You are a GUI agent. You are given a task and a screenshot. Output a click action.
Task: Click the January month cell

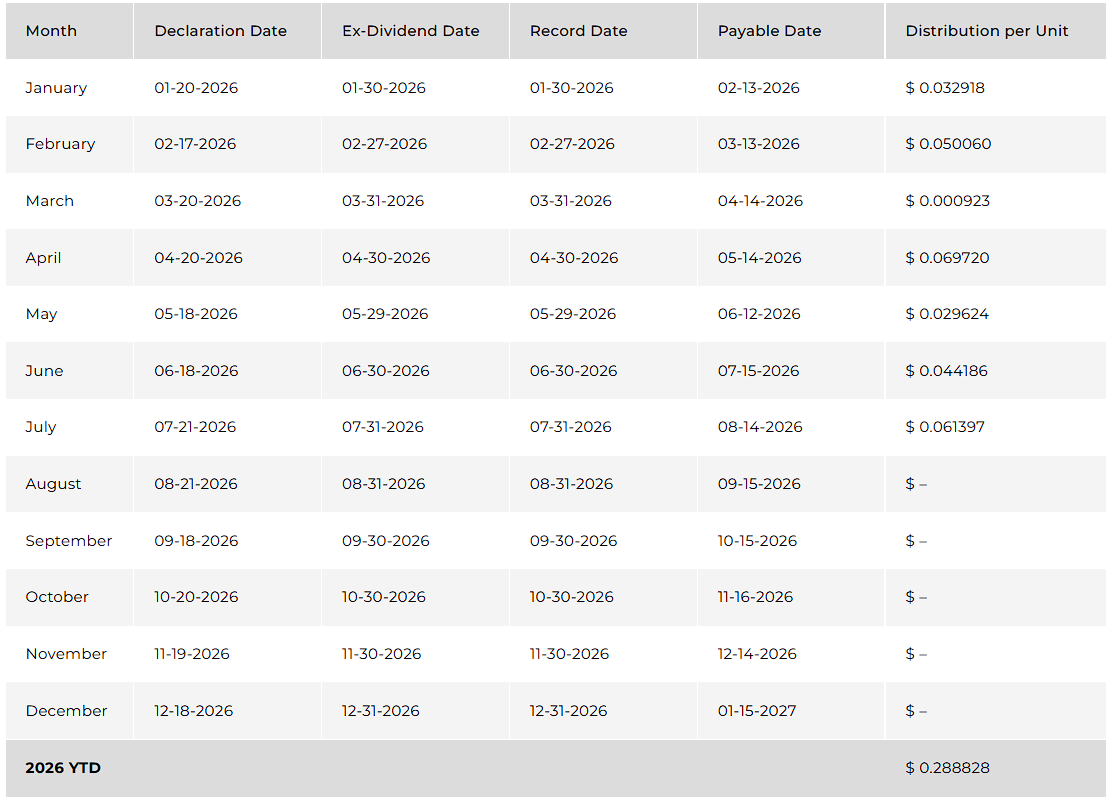(x=56, y=88)
